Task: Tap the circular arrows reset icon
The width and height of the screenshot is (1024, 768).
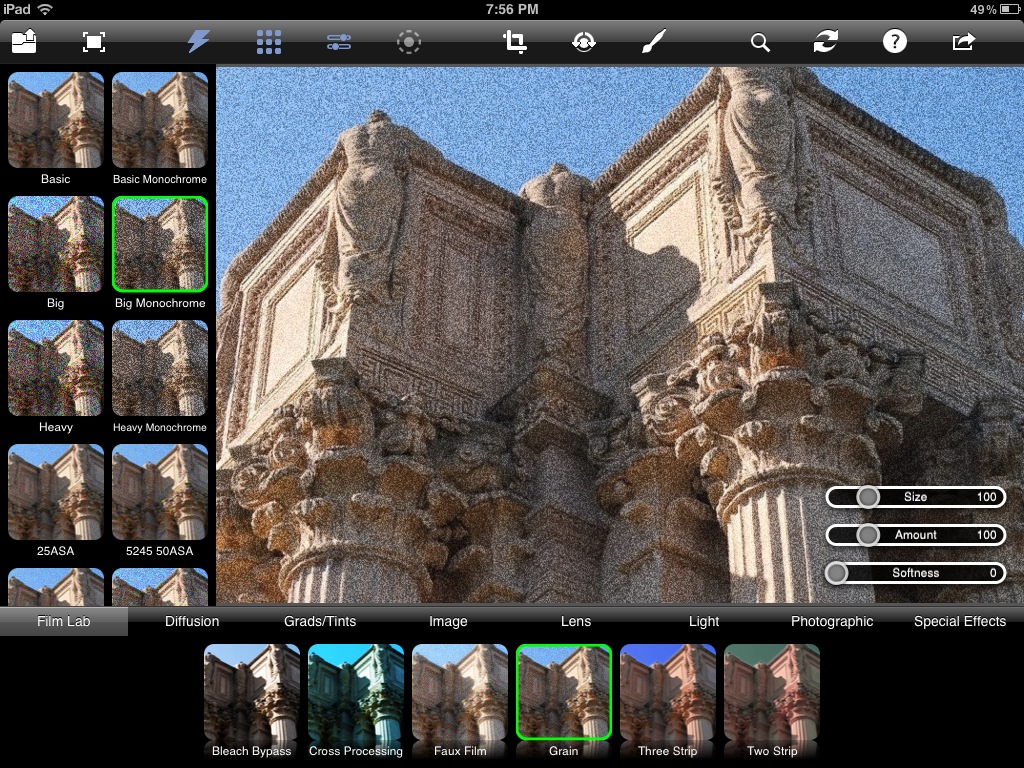Action: tap(825, 41)
